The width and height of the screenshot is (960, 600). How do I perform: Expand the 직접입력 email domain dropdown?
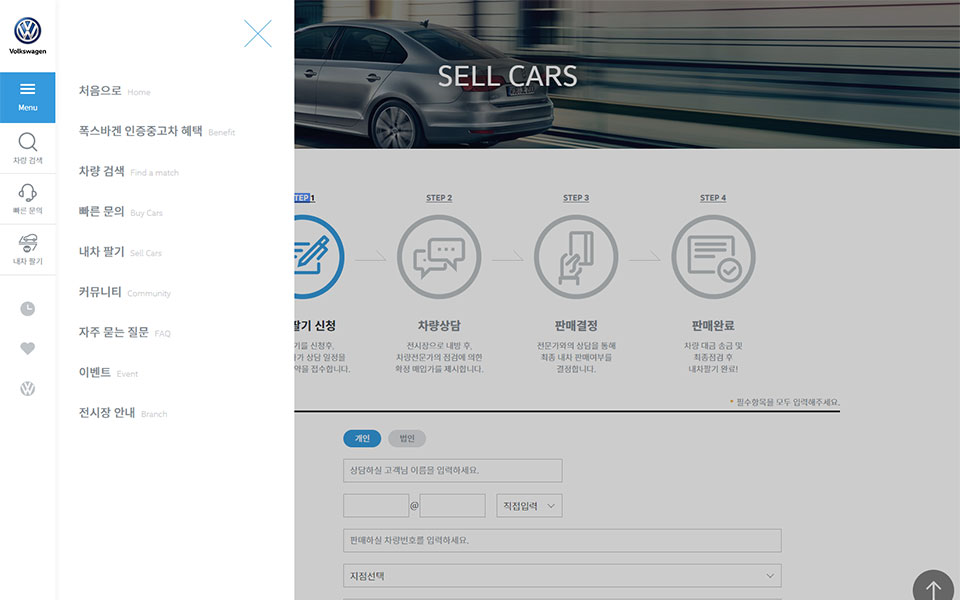(x=529, y=506)
